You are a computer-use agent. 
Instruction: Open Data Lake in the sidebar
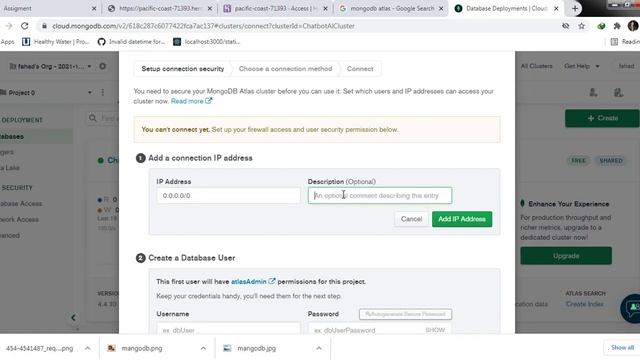pos(10,168)
